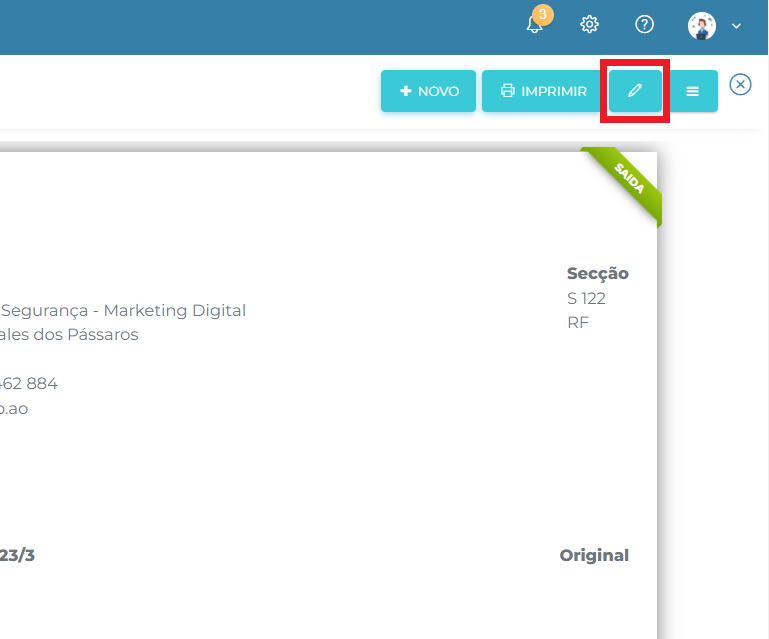The height and width of the screenshot is (639, 769).
Task: Select the document number ending 23/3
Action: (17, 555)
